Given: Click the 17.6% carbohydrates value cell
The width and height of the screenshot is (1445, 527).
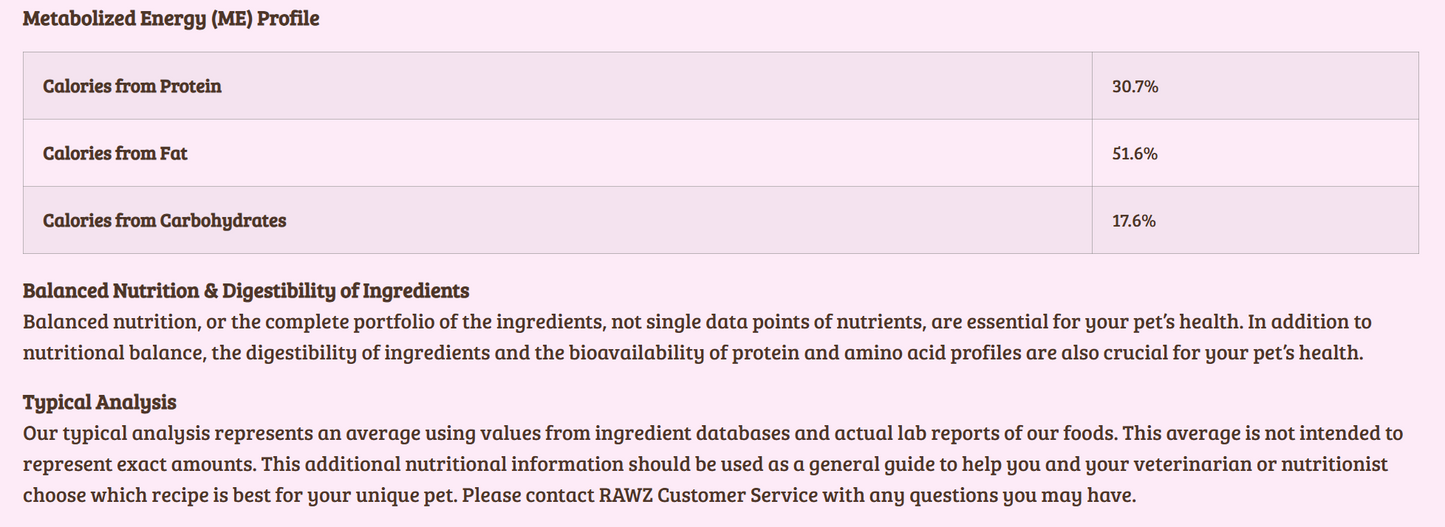Looking at the screenshot, I should tap(1134, 221).
